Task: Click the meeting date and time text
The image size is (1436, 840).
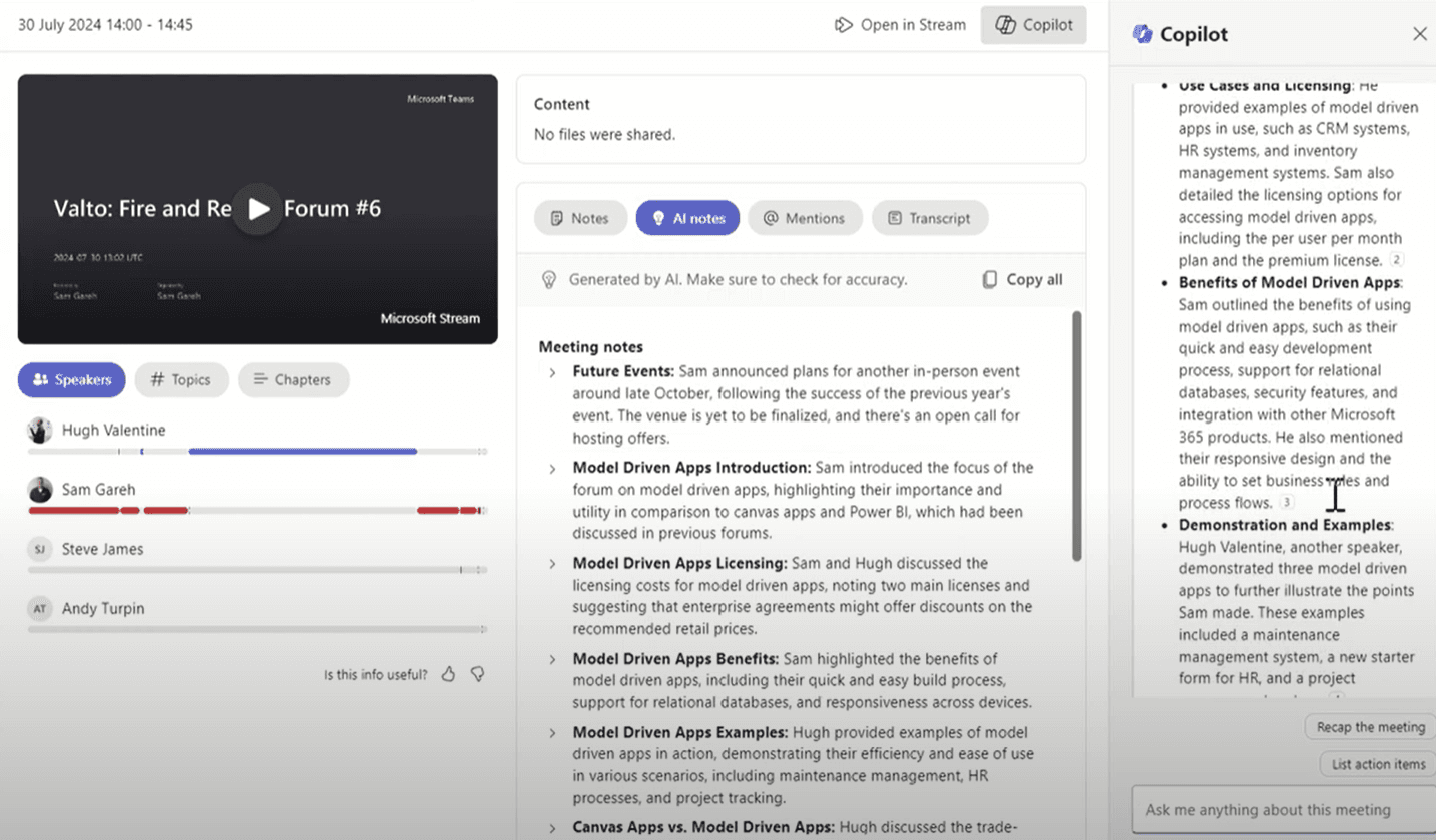Action: pyautogui.click(x=105, y=25)
